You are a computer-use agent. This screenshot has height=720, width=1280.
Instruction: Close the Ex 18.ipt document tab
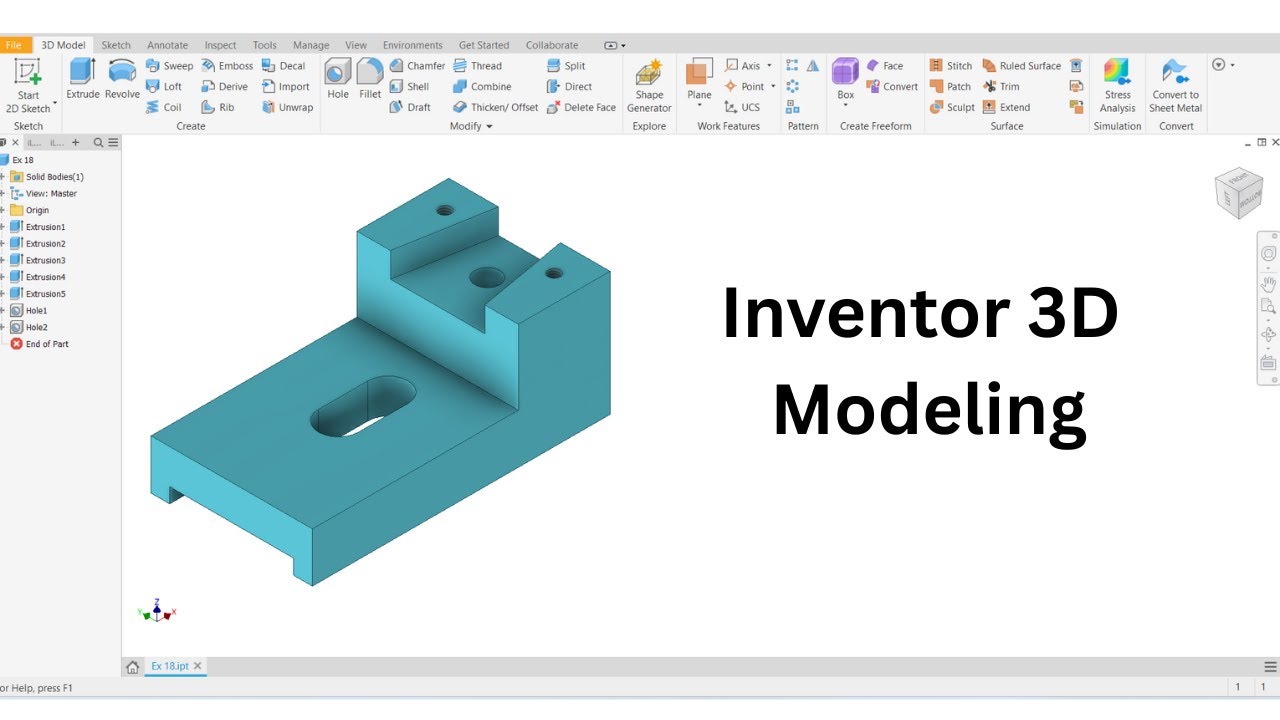pyautogui.click(x=197, y=666)
